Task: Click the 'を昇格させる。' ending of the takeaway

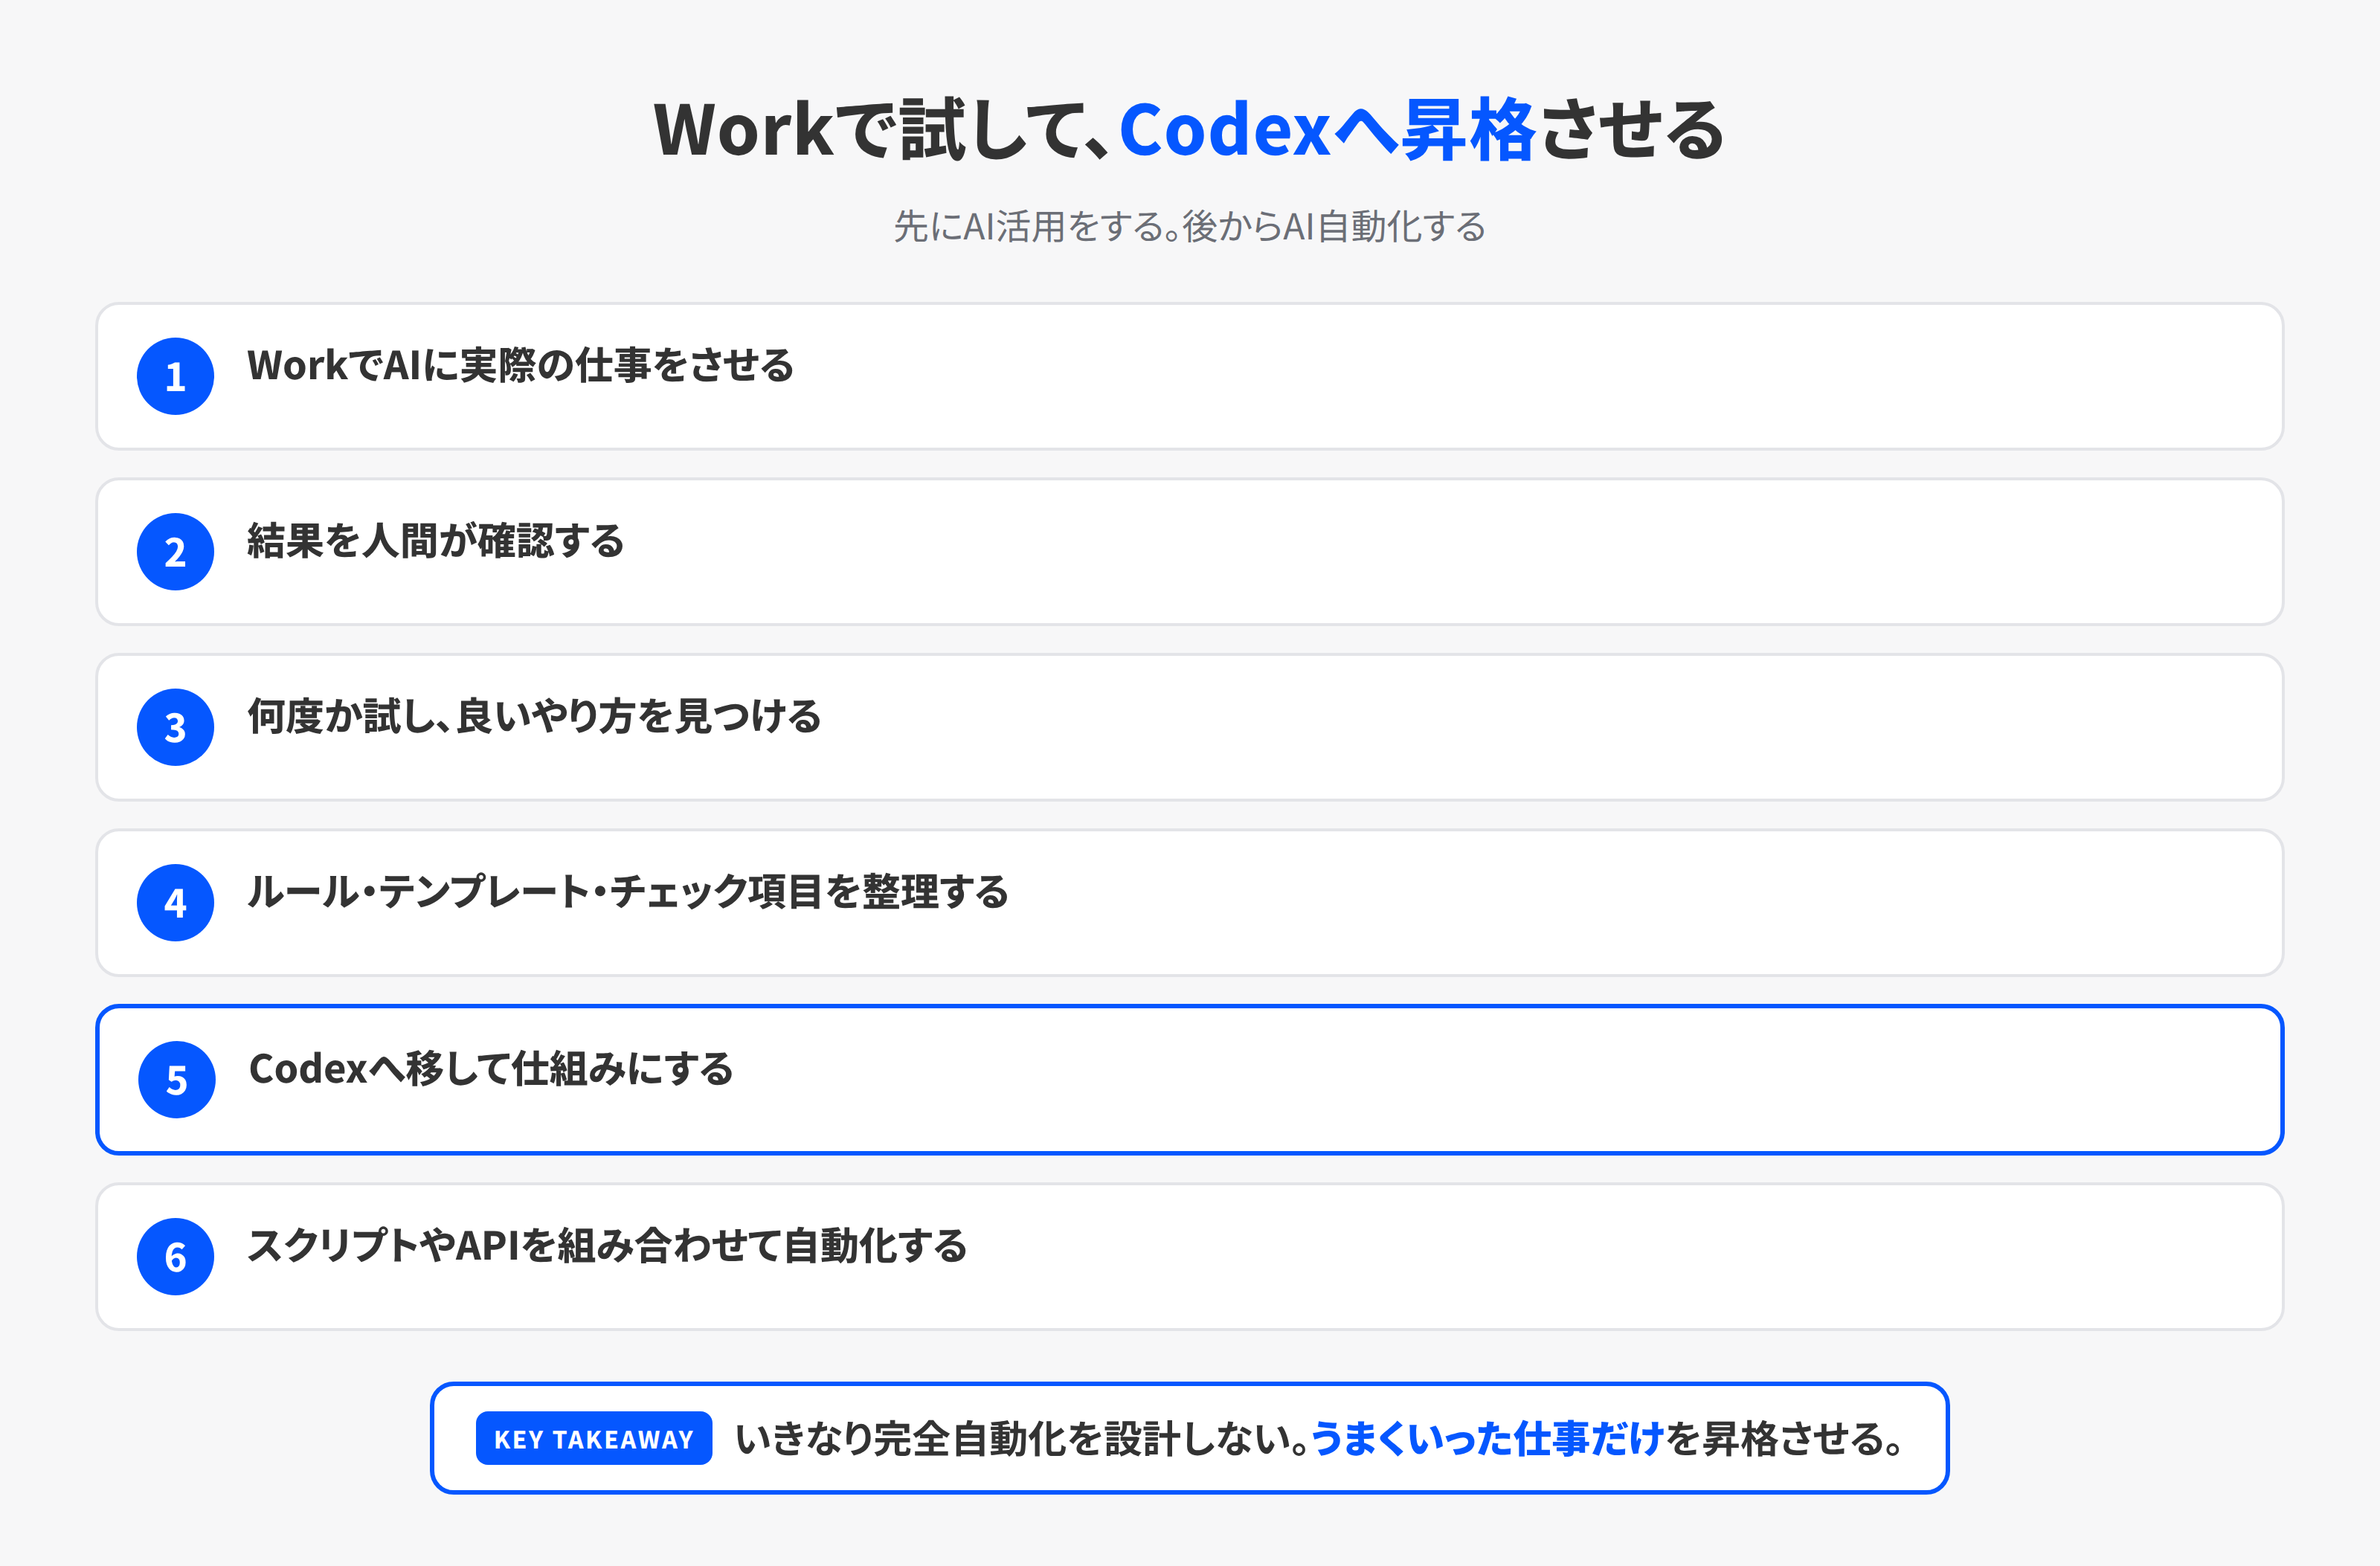Action: point(1785,1439)
